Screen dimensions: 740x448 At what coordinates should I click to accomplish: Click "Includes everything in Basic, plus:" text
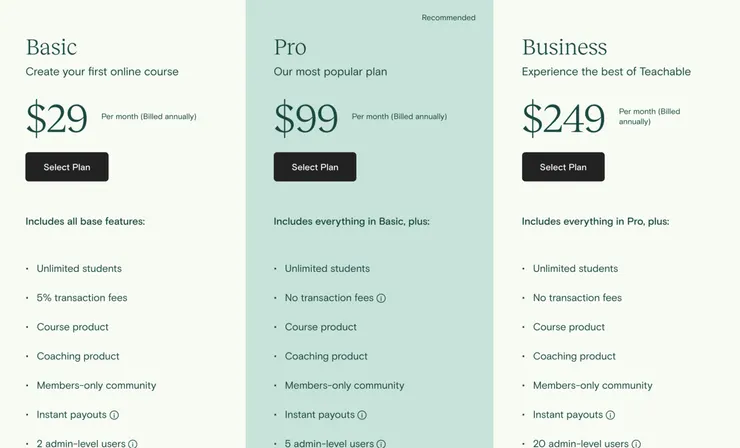tap(352, 222)
